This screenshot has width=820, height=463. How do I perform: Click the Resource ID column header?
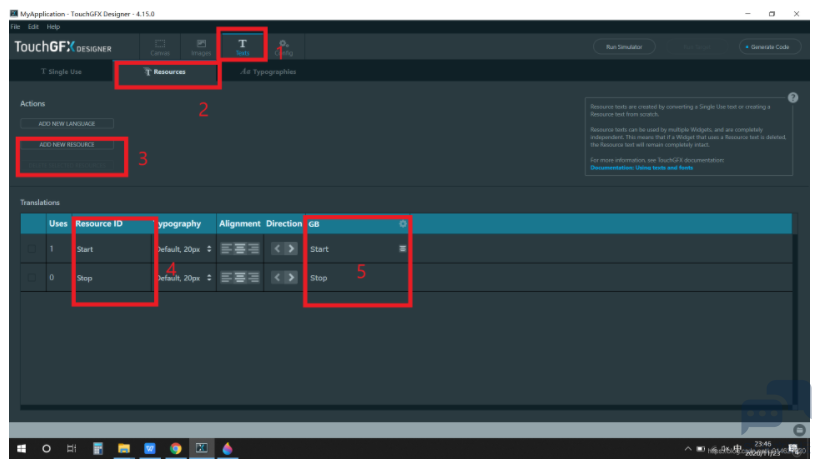(99, 223)
